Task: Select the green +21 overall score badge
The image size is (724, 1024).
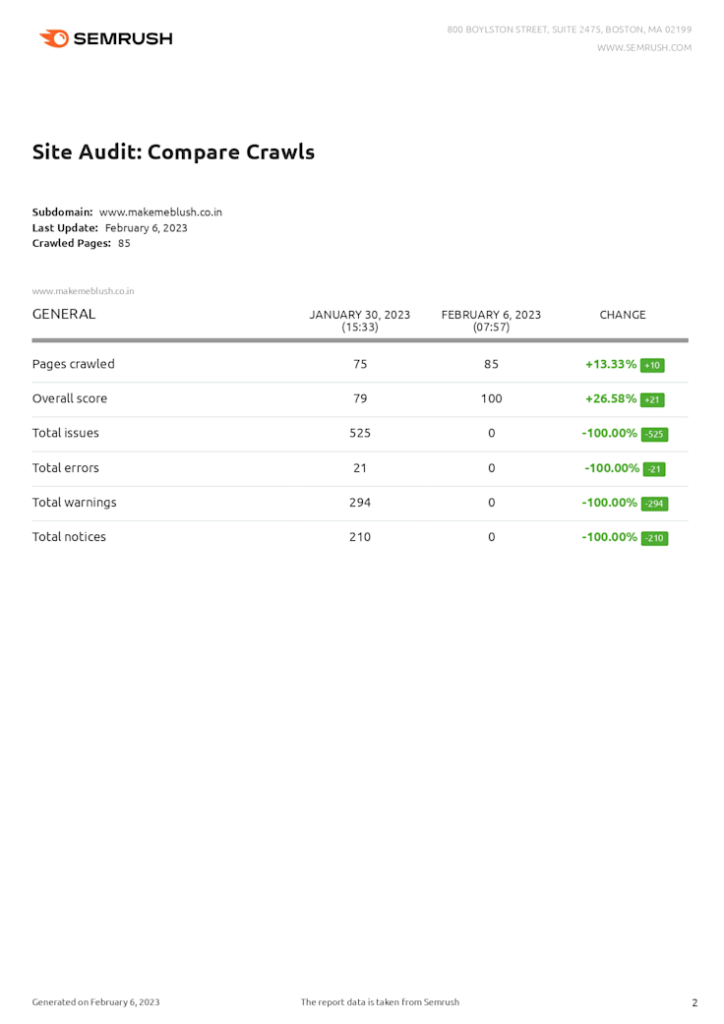Action: pos(652,400)
